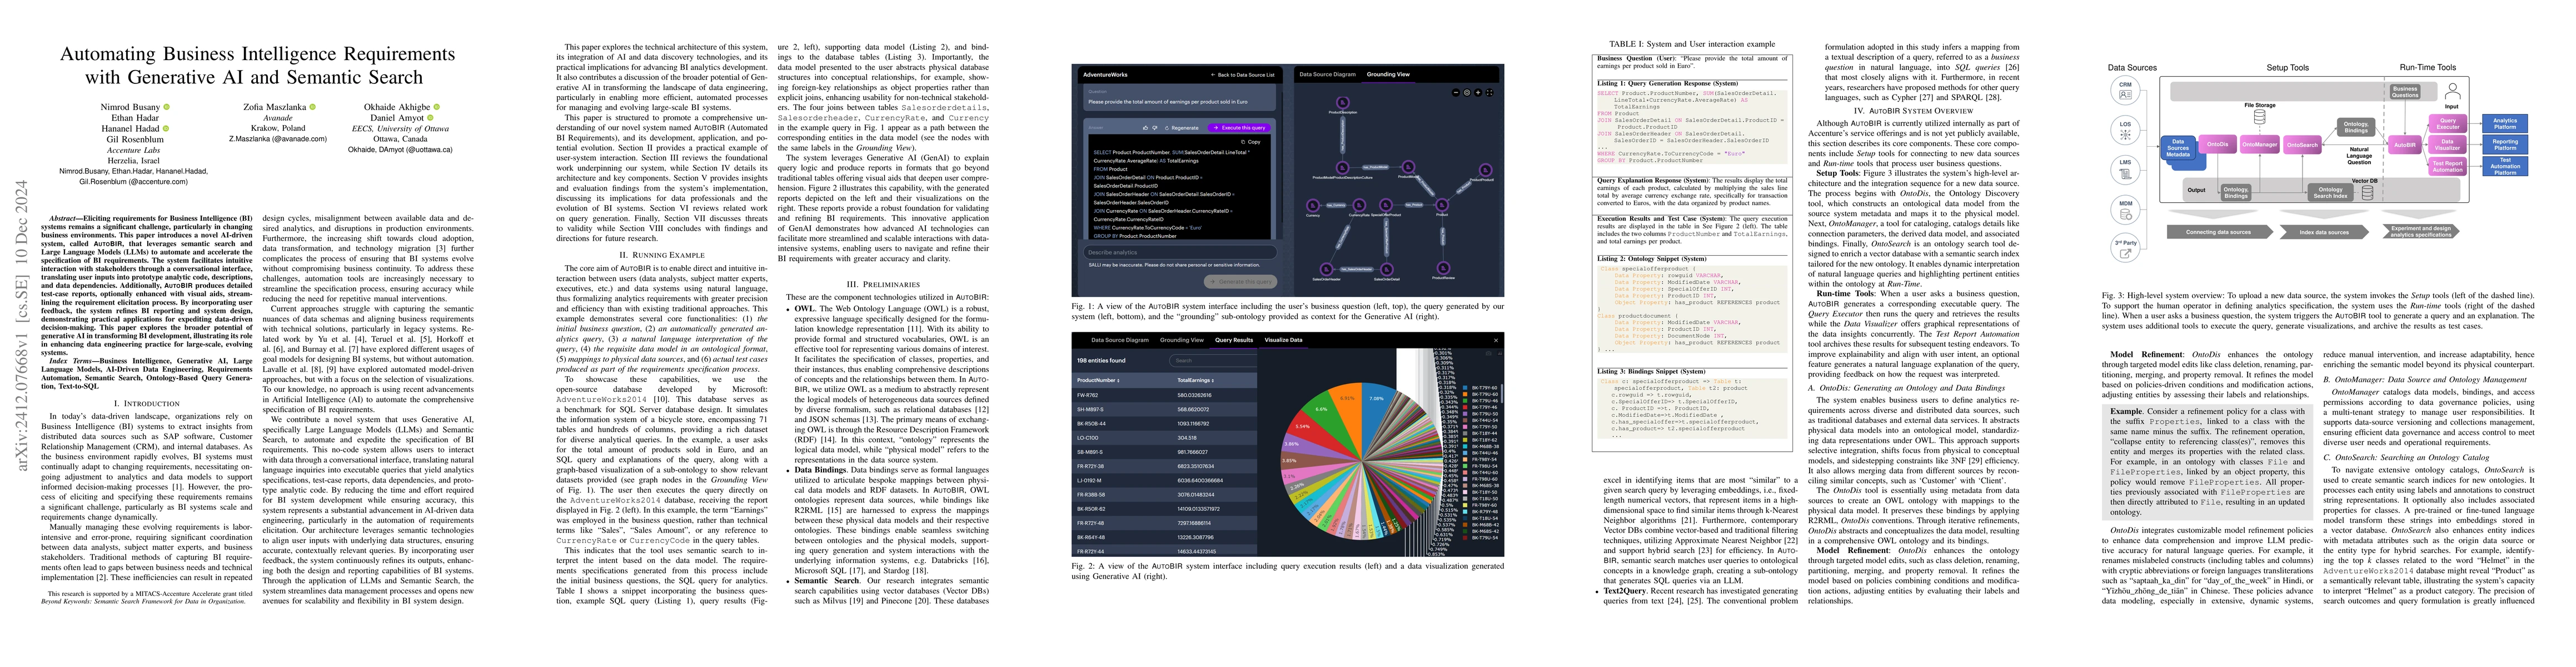The height and width of the screenshot is (667, 2576).
Task: Click the Analytics Platform box
Action: 2505,124
